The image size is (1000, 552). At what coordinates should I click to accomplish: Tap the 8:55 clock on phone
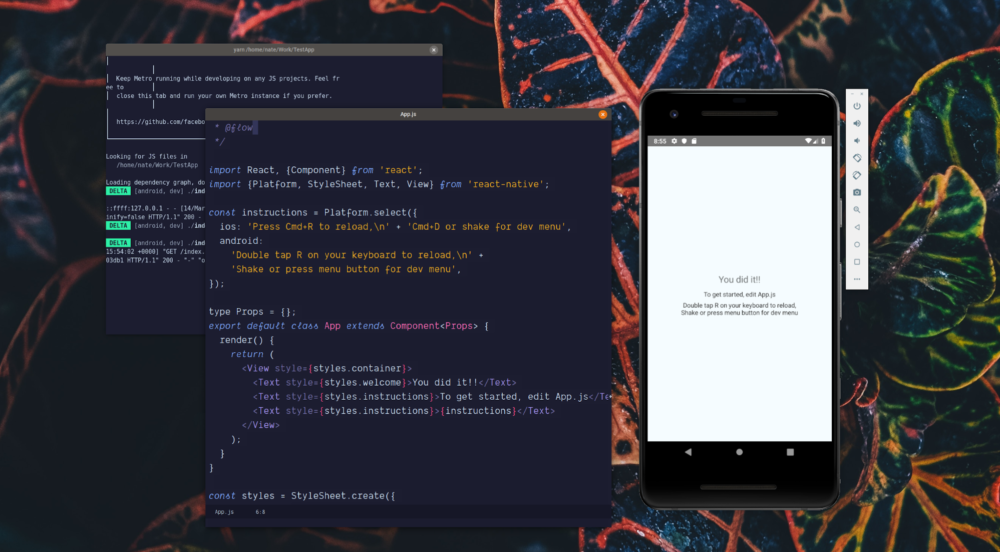tap(659, 141)
